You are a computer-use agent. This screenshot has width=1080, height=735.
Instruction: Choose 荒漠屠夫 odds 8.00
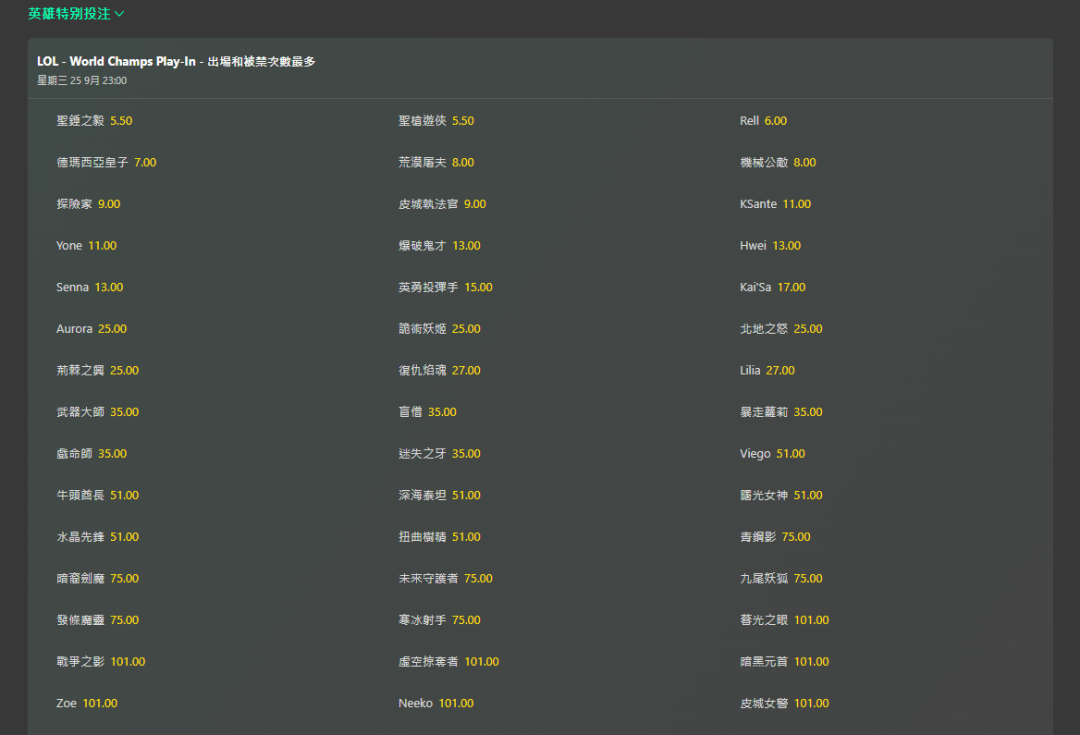(x=462, y=163)
